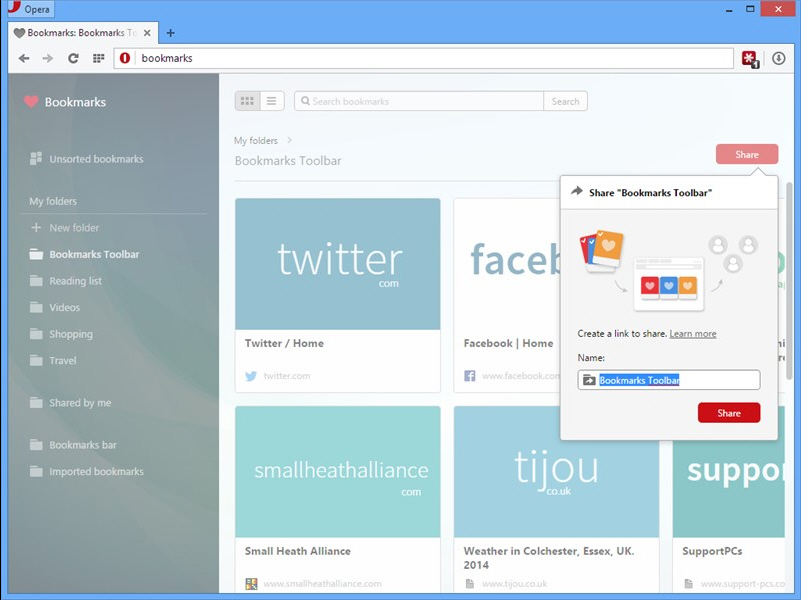Select Unsorted bookmarks in sidebar
This screenshot has width=801, height=600.
point(96,159)
